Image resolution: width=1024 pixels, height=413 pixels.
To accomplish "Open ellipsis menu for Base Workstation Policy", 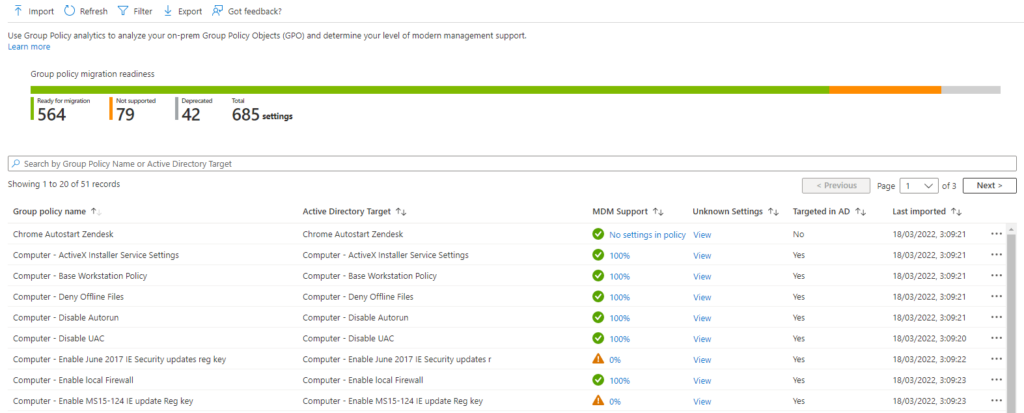I will click(996, 275).
